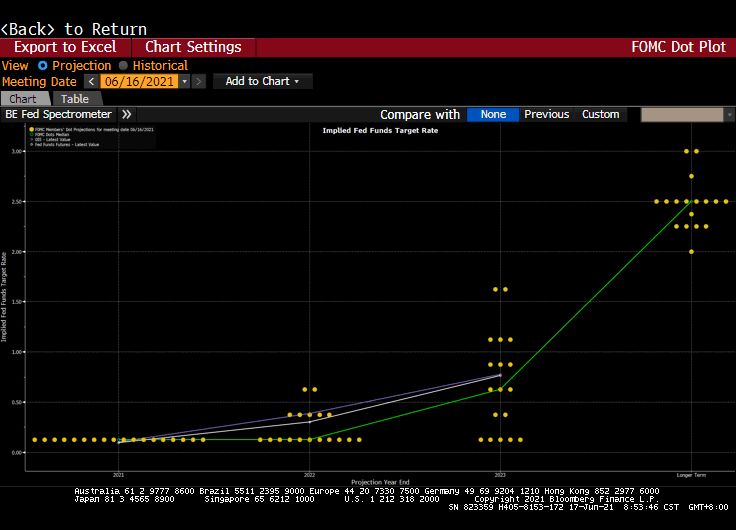736x530 pixels.
Task: Click the 2.00 y-axis label
Action: [17, 252]
